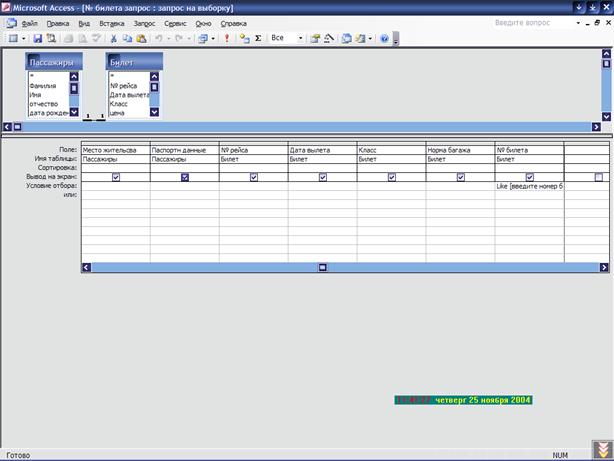Image resolution: width=614 pixels, height=461 pixels.
Task: Click the Show Table icon
Action: tap(244, 38)
